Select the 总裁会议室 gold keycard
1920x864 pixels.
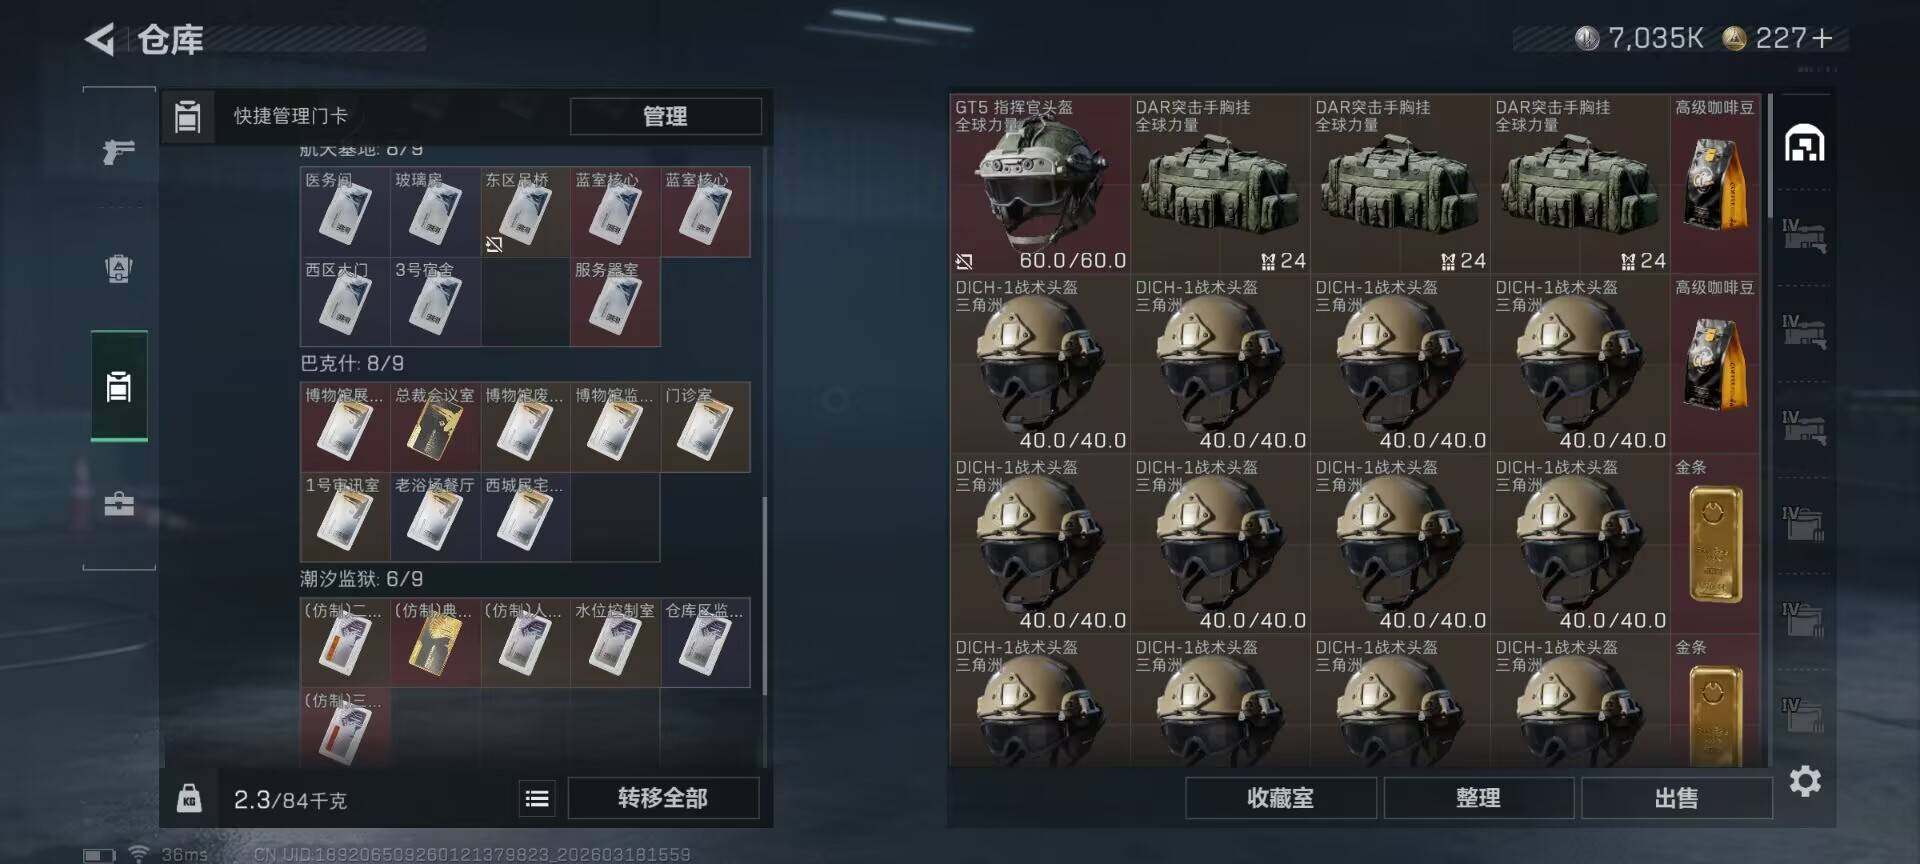pos(435,427)
